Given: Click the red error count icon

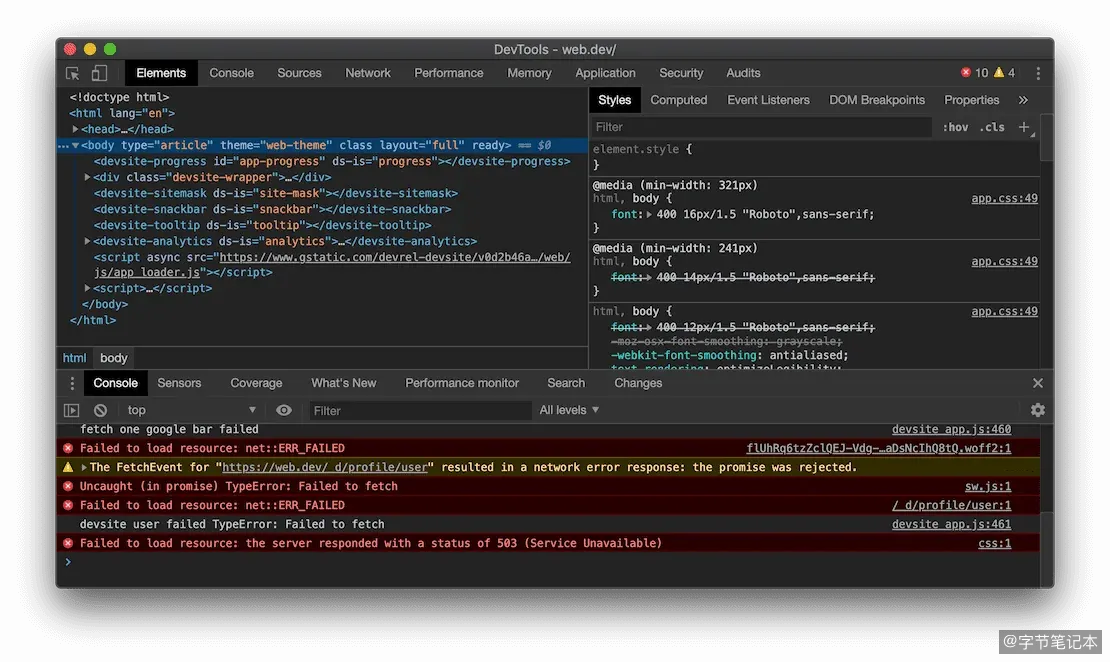Looking at the screenshot, I should (966, 72).
